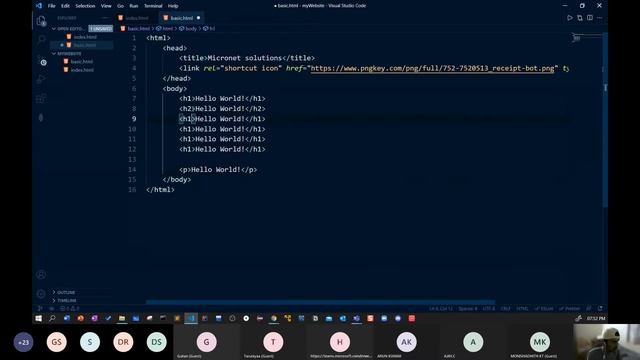This screenshot has width=640, height=360.
Task: Open notifications bell in the status bar
Action: click(600, 309)
